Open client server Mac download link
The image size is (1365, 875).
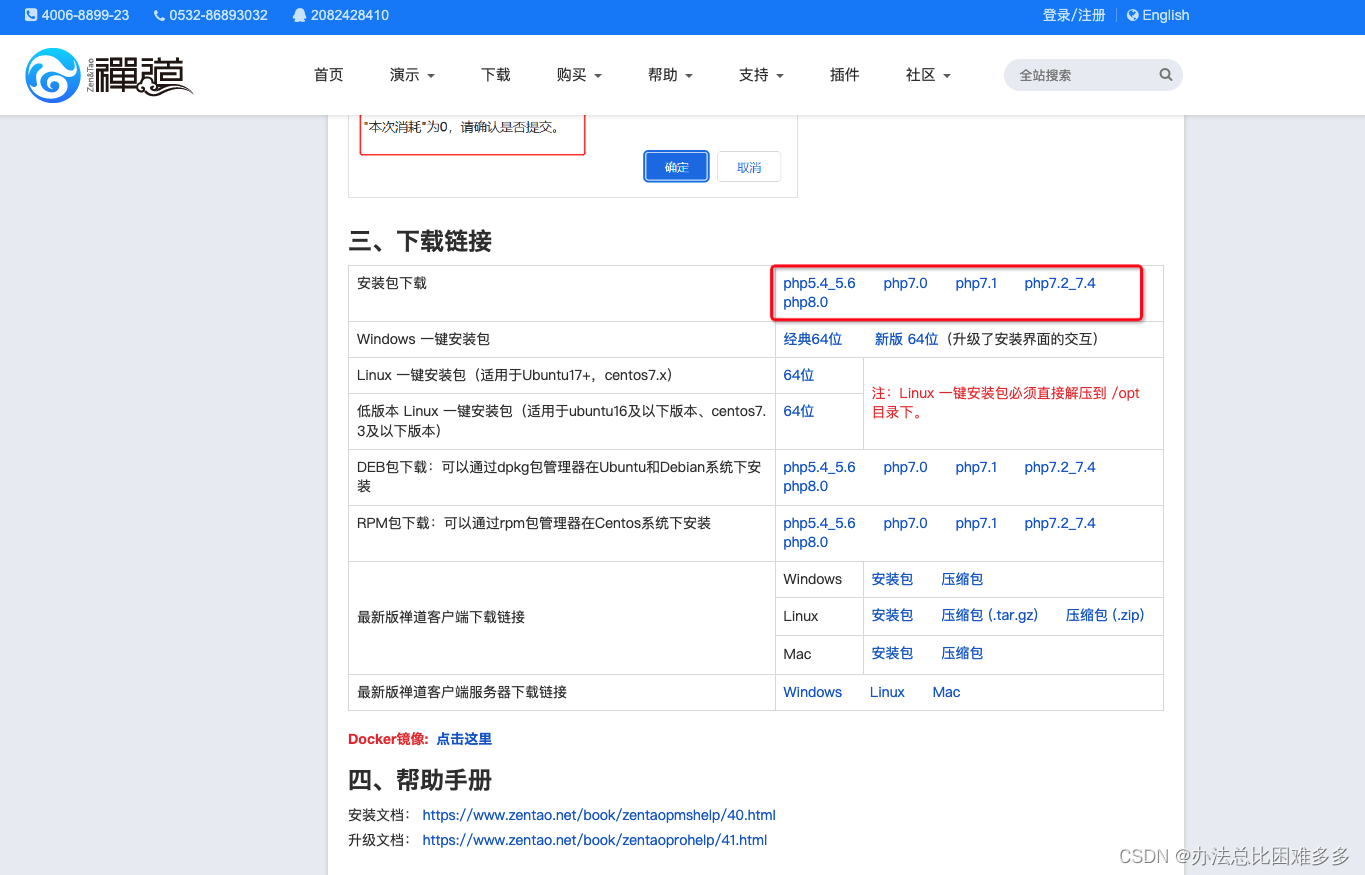[x=946, y=692]
